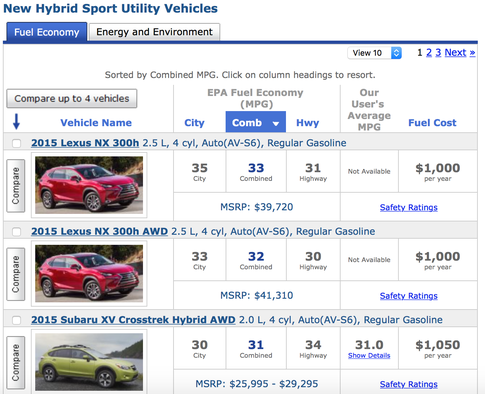Open the green Subaru Crosstrek photo

pyautogui.click(x=89, y=362)
